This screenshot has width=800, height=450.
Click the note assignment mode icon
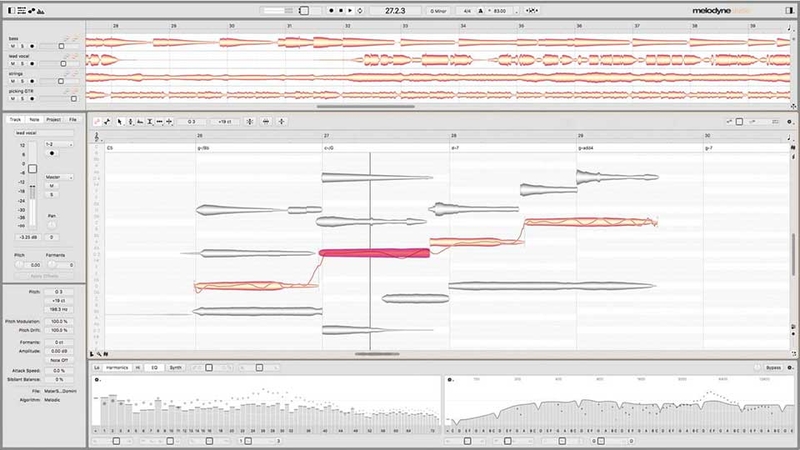point(107,121)
